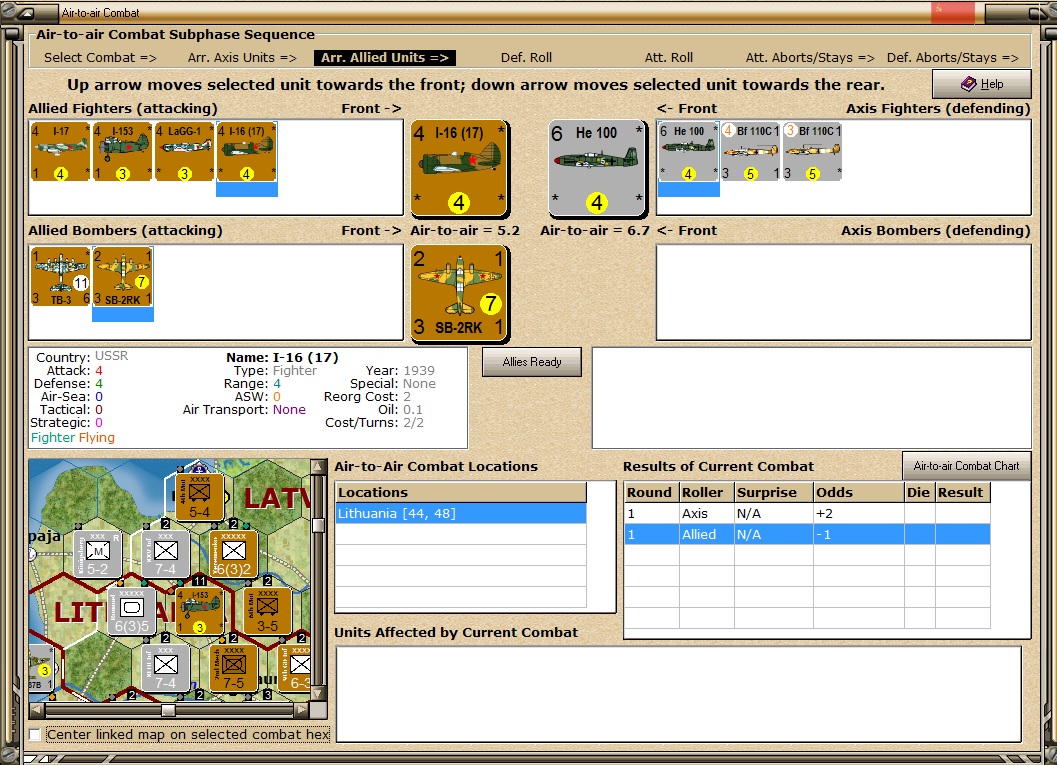Click the 6(3)2 army unit on the map
The image size is (1057, 765).
[x=234, y=555]
